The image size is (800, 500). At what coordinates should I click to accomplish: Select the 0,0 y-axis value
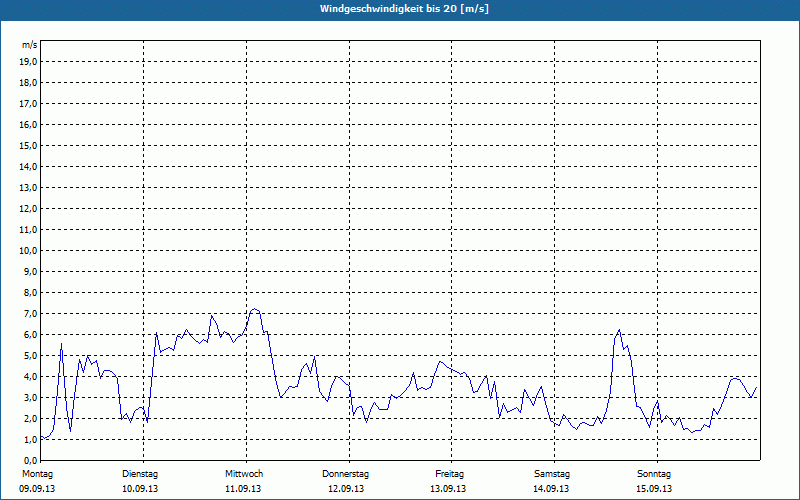click(30, 460)
